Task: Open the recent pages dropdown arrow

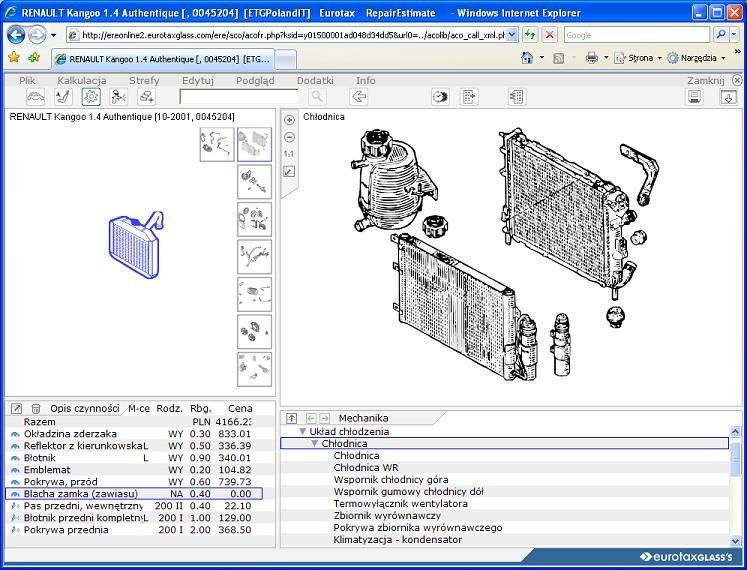Action: 53,35
